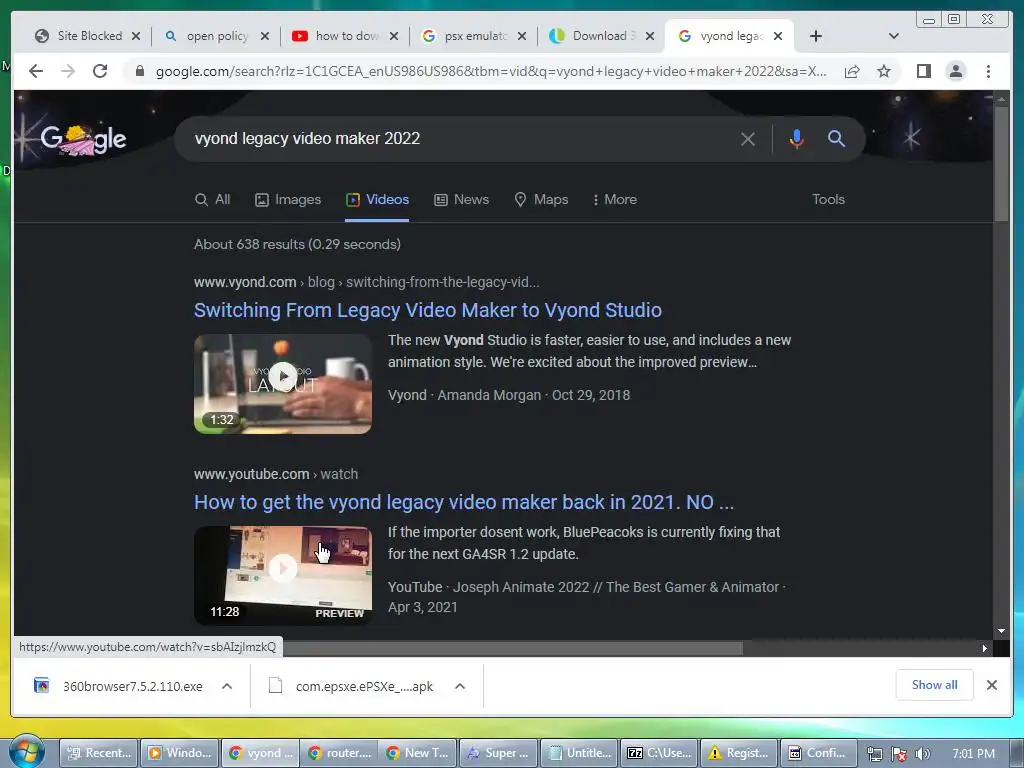Click the page scroll down arrow
Viewport: 1024px width, 768px height.
point(1001,631)
